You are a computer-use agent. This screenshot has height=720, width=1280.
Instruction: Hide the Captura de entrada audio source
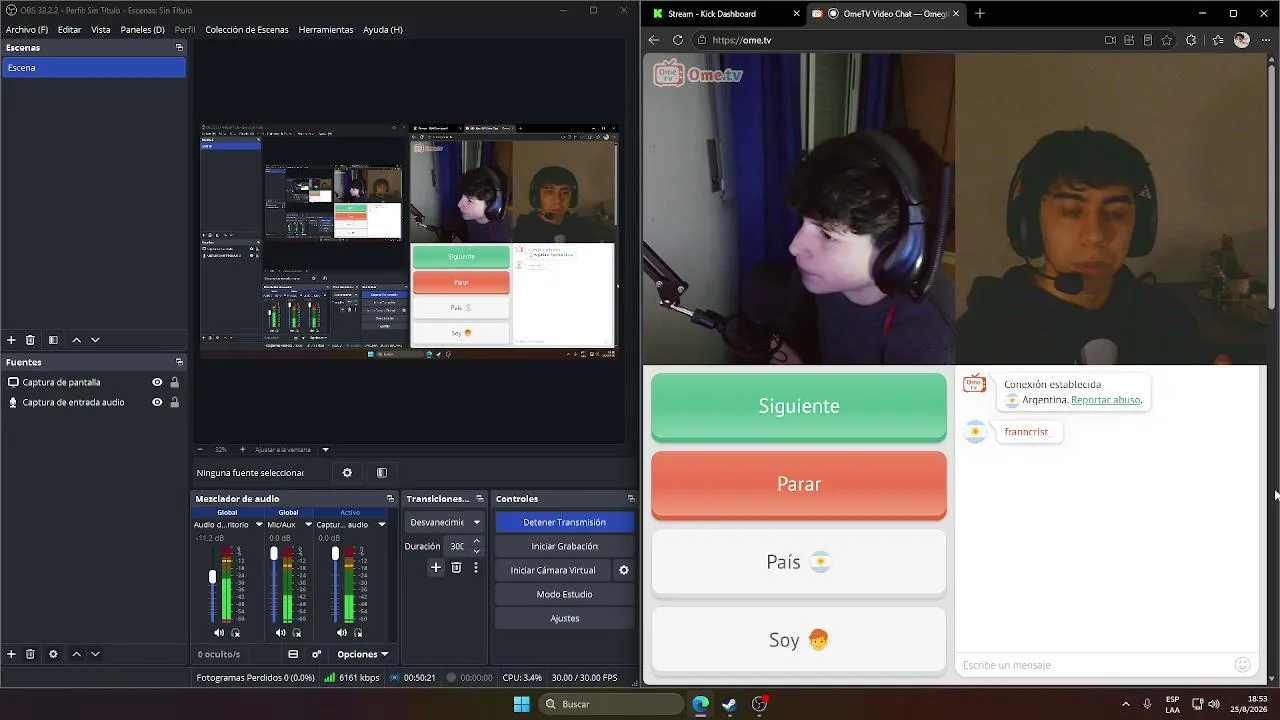click(157, 402)
